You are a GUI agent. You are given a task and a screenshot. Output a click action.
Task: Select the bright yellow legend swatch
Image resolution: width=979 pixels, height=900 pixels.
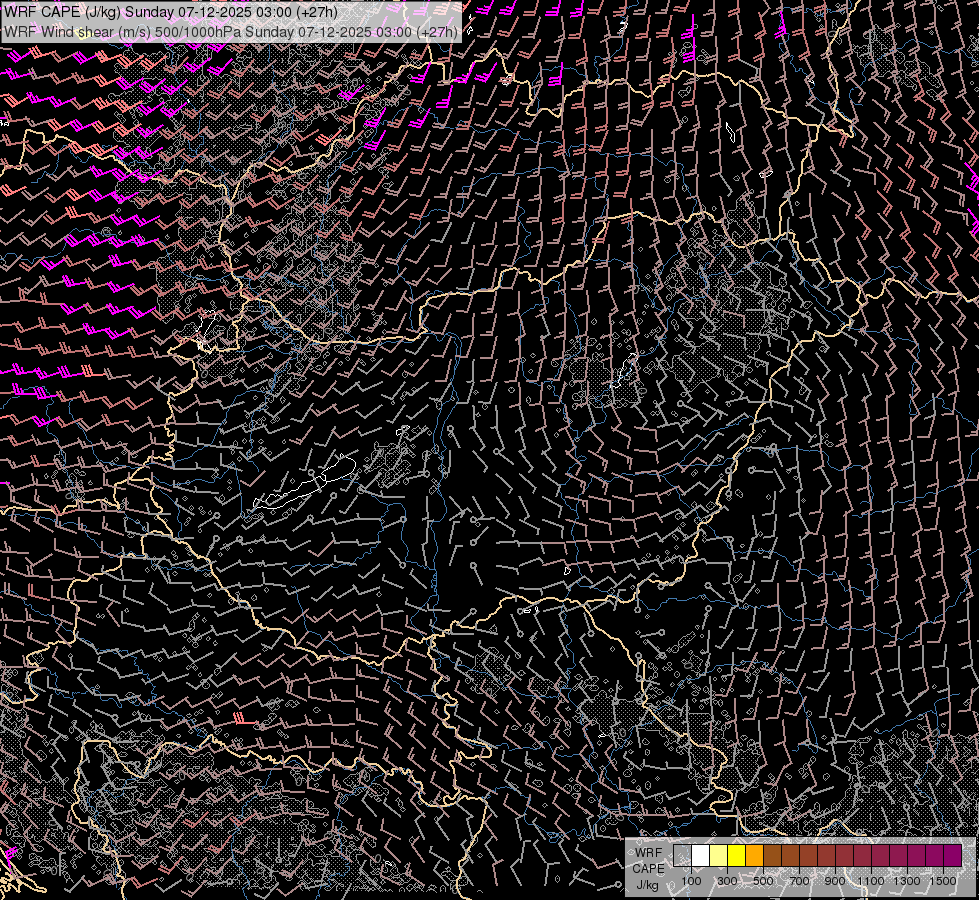[737, 855]
